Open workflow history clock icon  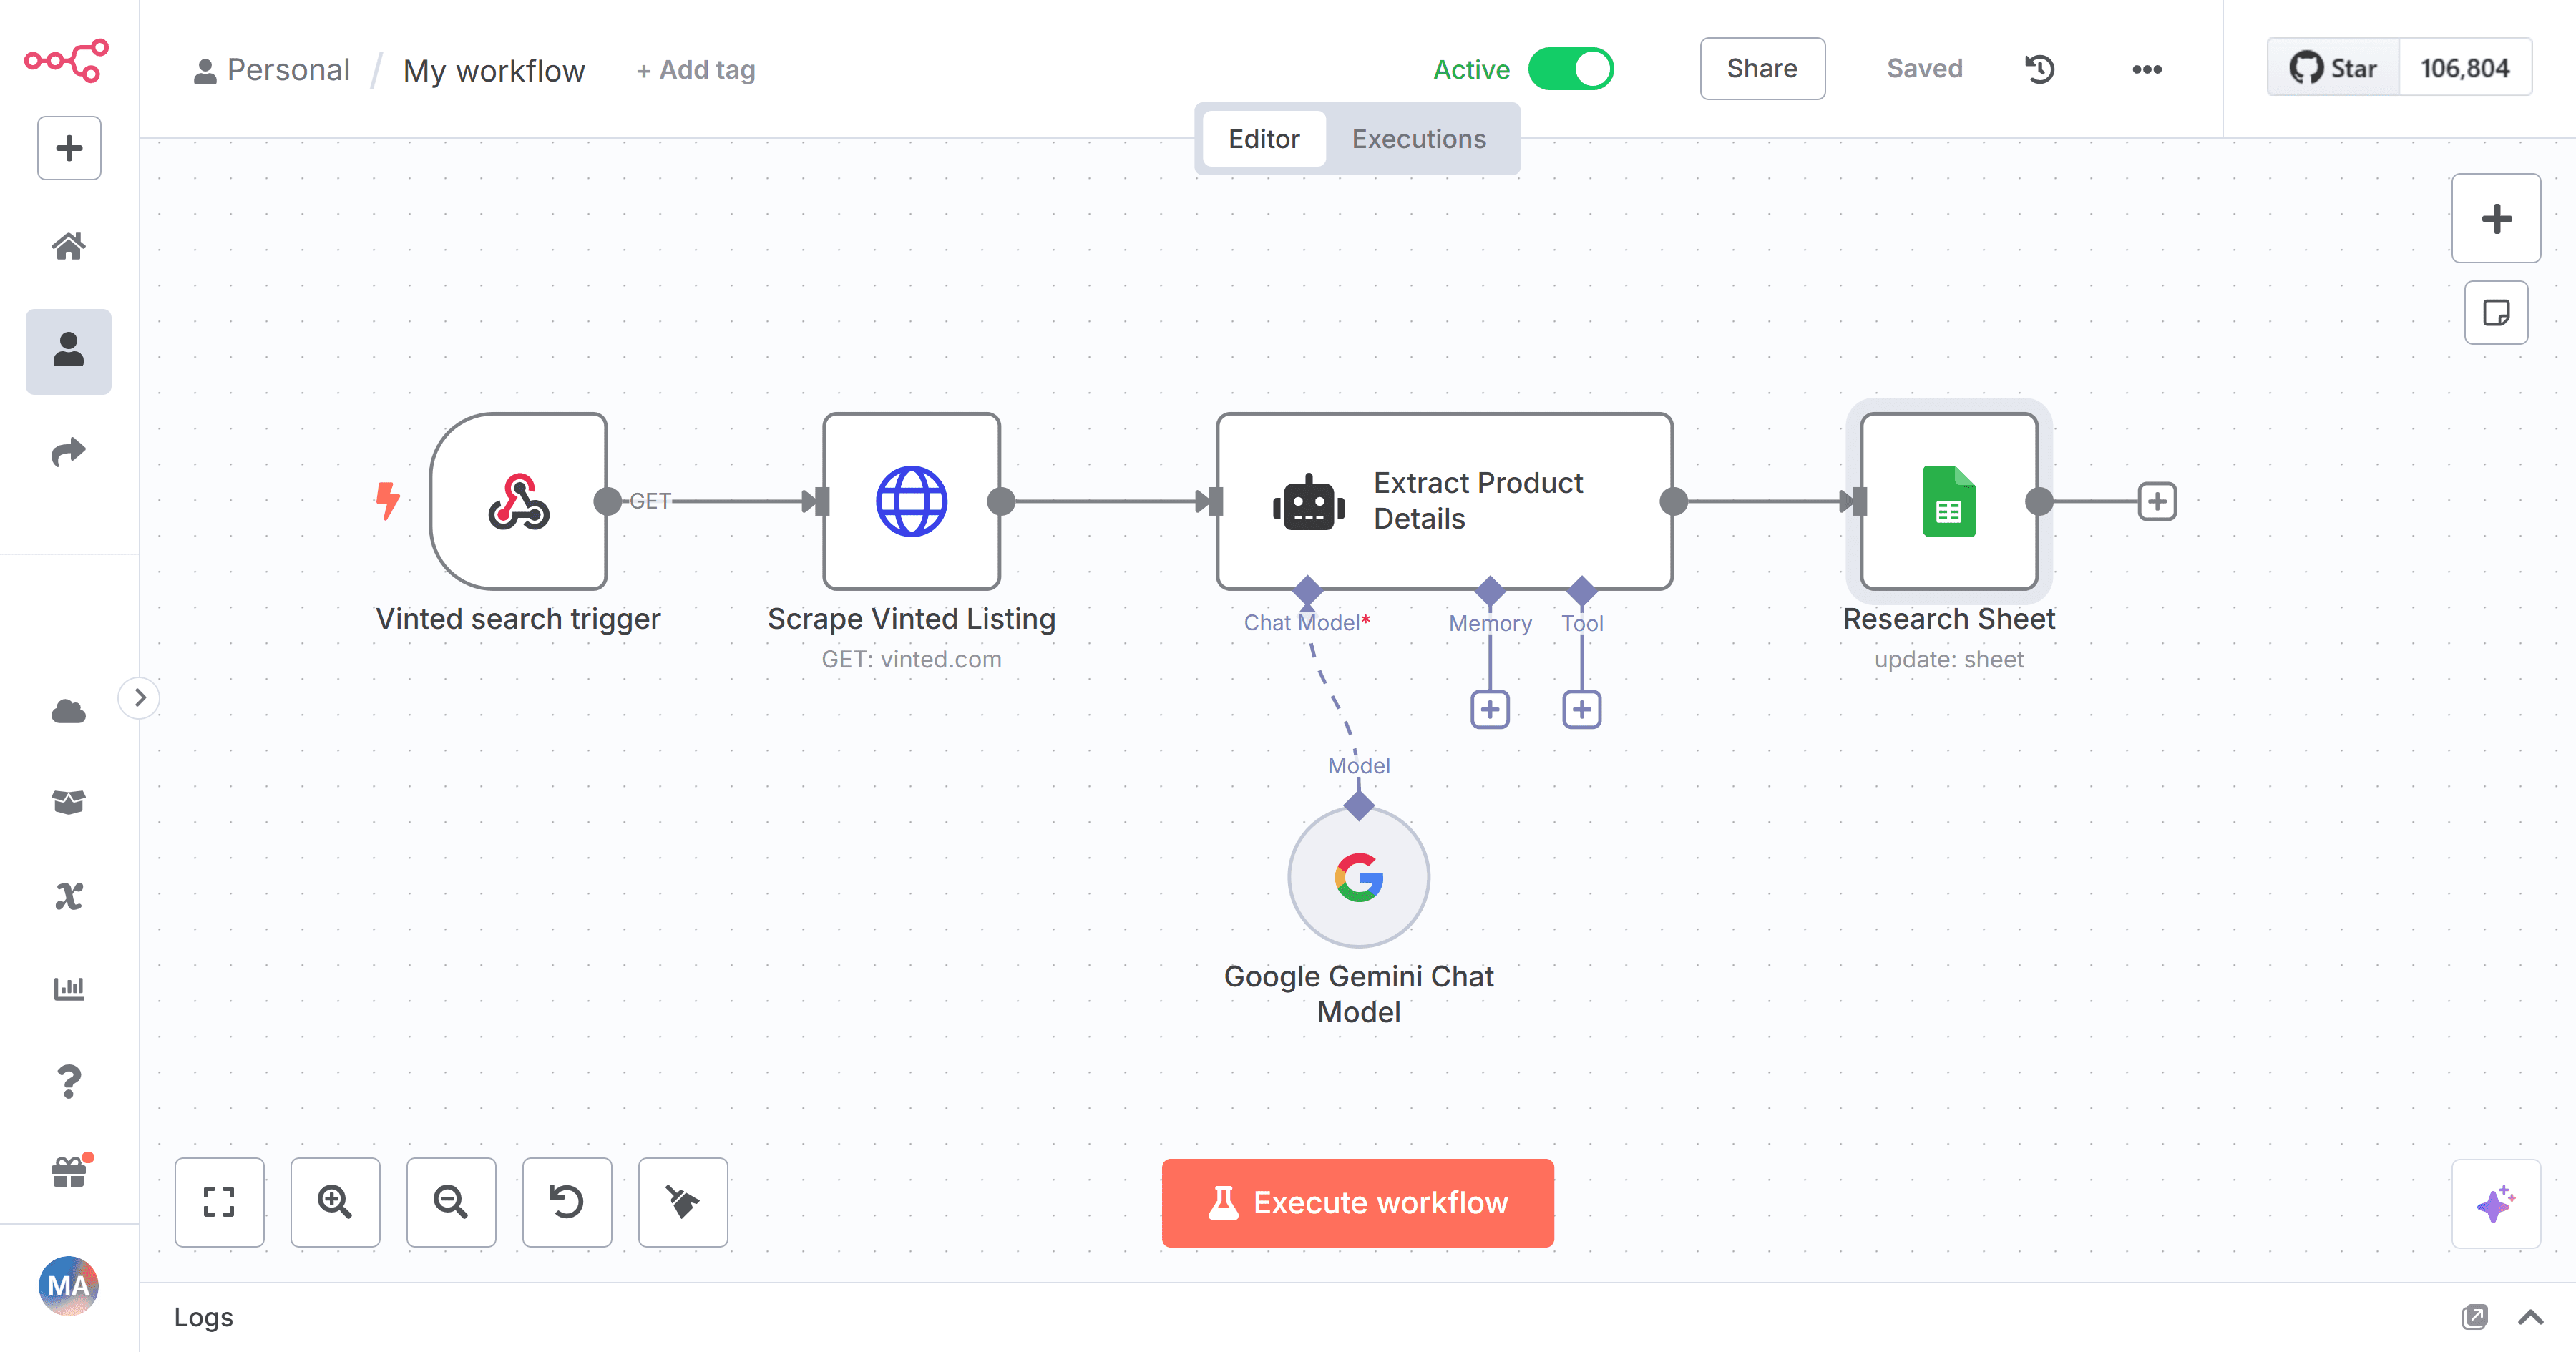tap(2039, 69)
